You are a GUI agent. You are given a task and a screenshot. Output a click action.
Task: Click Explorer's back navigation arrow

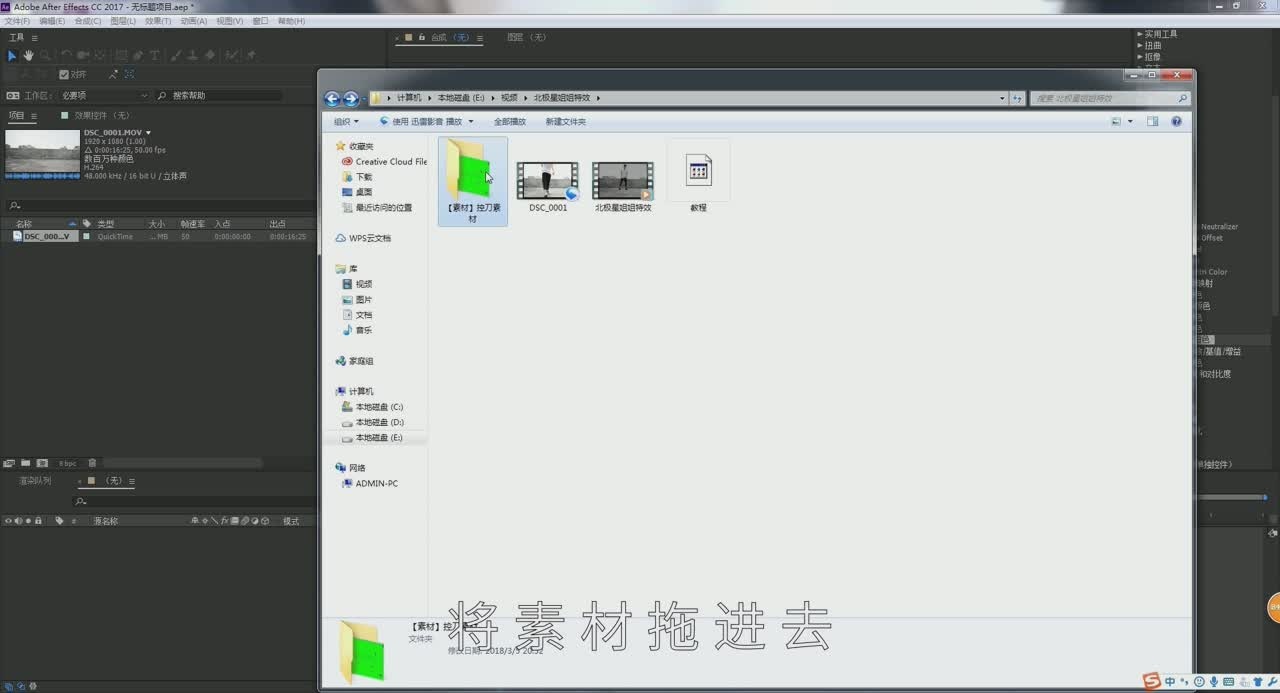332,99
